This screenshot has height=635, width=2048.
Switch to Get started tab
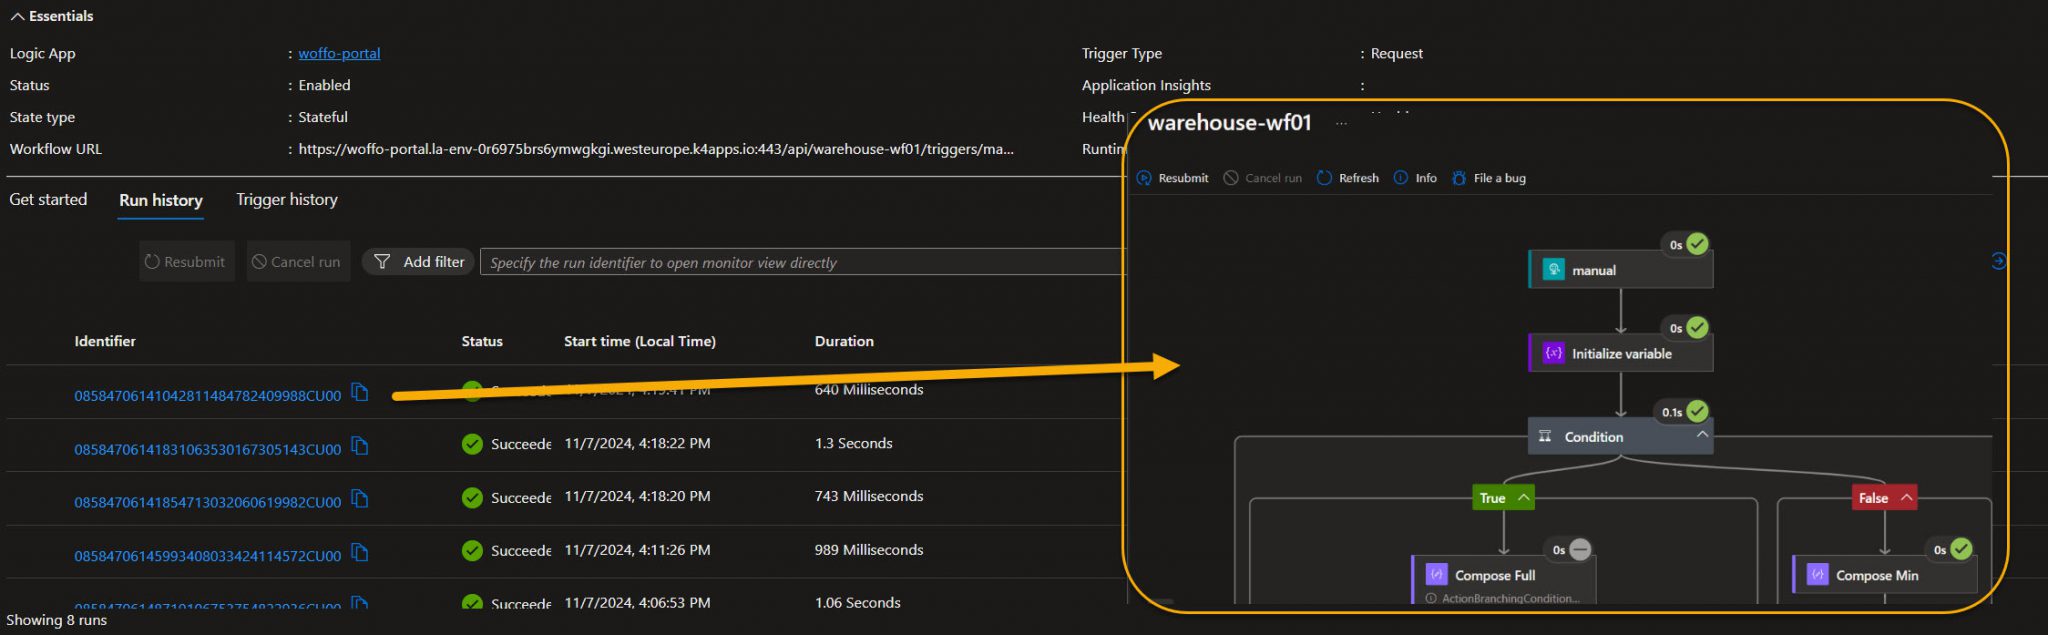point(48,200)
